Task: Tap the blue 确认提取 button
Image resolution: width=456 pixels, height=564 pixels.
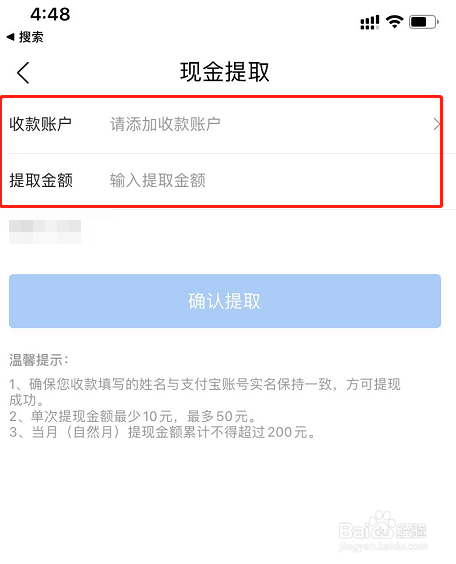Action: click(x=225, y=301)
